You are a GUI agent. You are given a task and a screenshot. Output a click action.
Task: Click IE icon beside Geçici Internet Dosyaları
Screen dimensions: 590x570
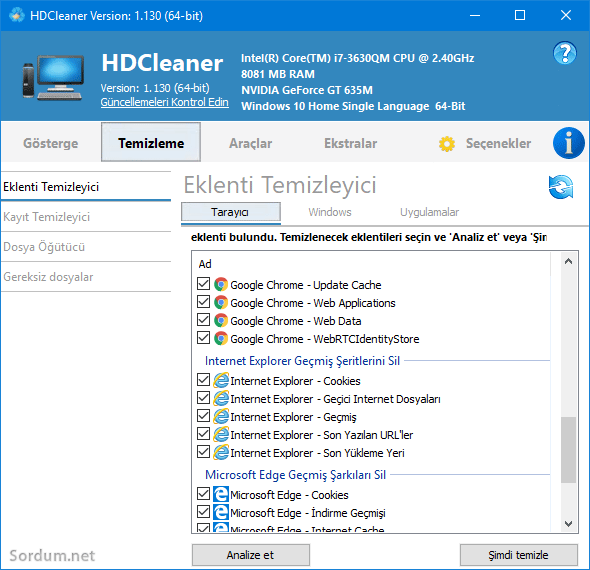[221, 398]
